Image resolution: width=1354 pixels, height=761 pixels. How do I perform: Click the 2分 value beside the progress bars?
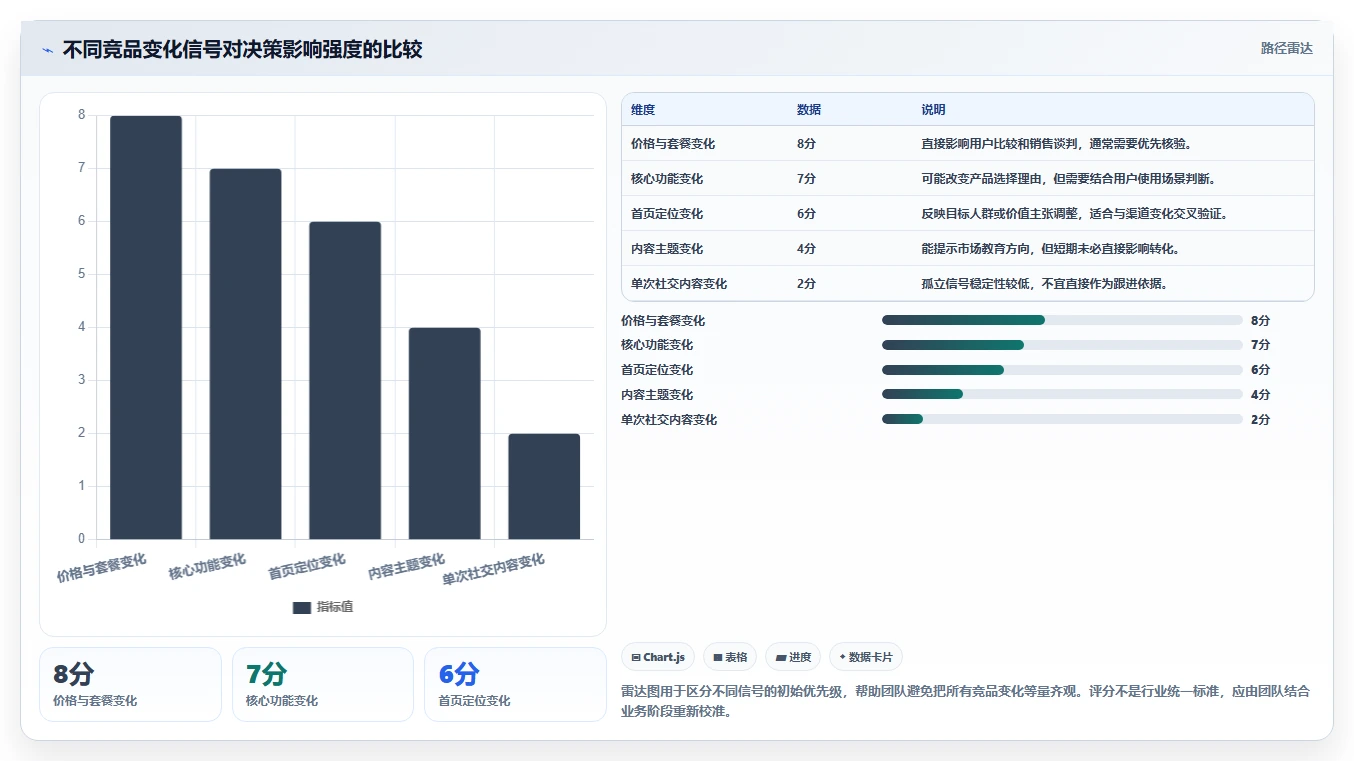click(1260, 420)
